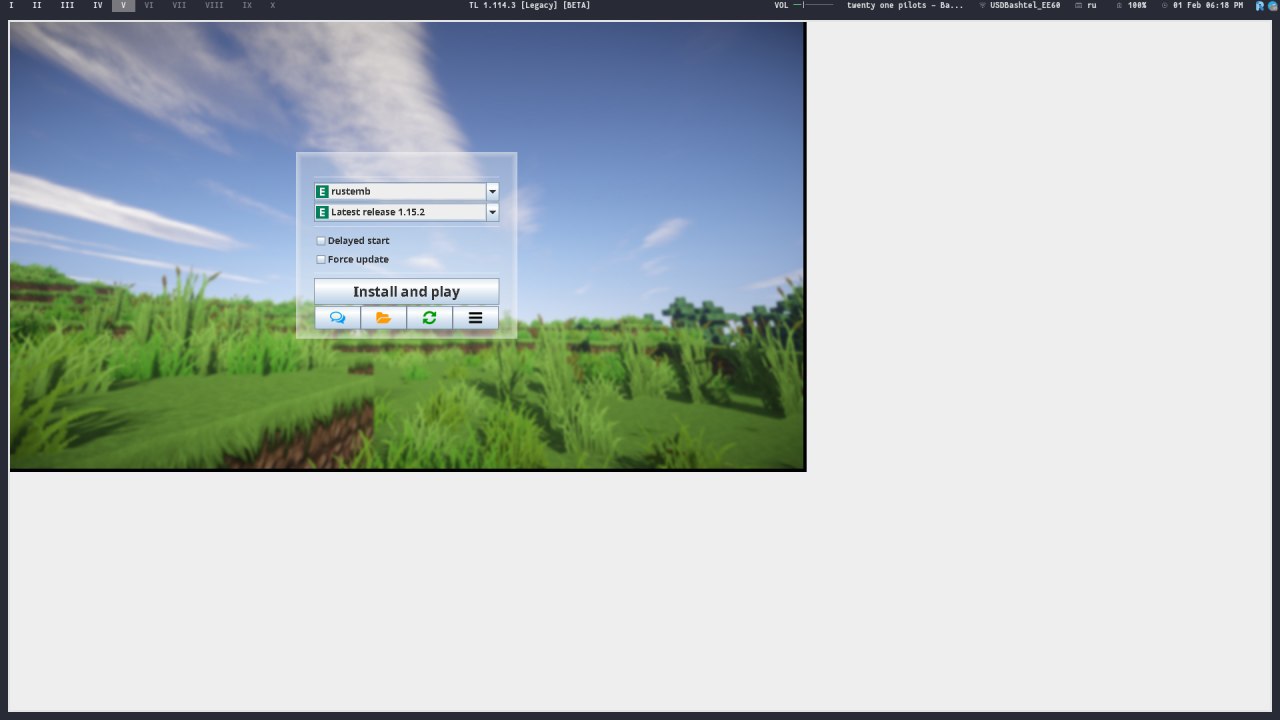The image size is (1280, 720).
Task: Switch to workspace IV
Action: pyautogui.click(x=98, y=5)
